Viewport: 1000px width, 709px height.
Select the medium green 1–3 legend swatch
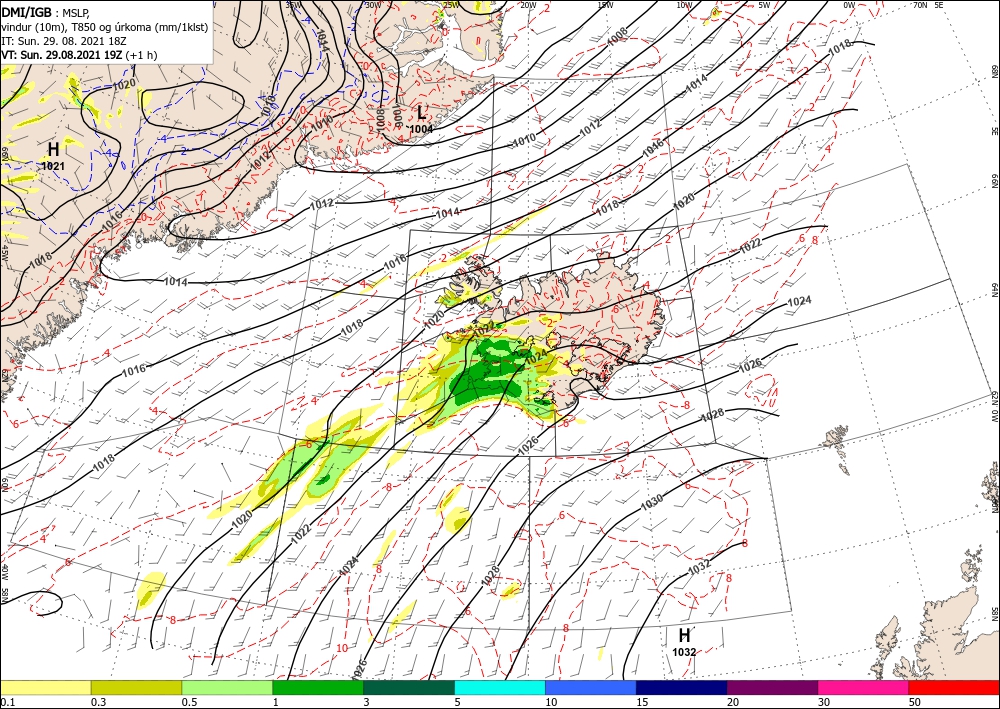tap(318, 687)
